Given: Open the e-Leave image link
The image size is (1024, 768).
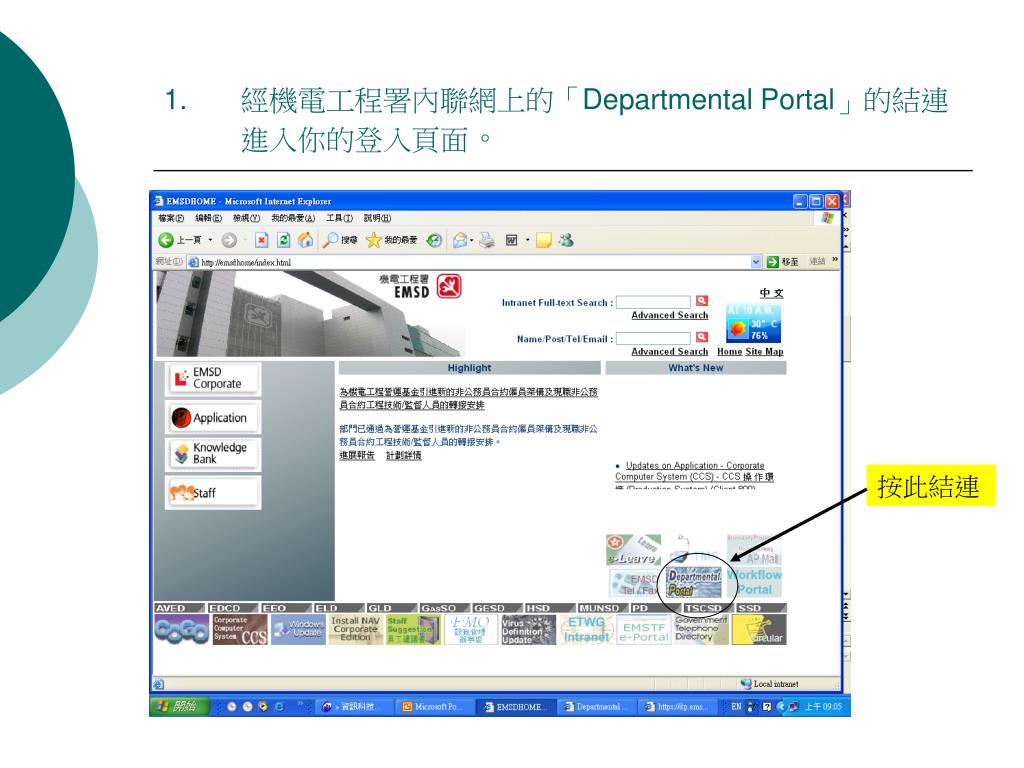Looking at the screenshot, I should 633,550.
